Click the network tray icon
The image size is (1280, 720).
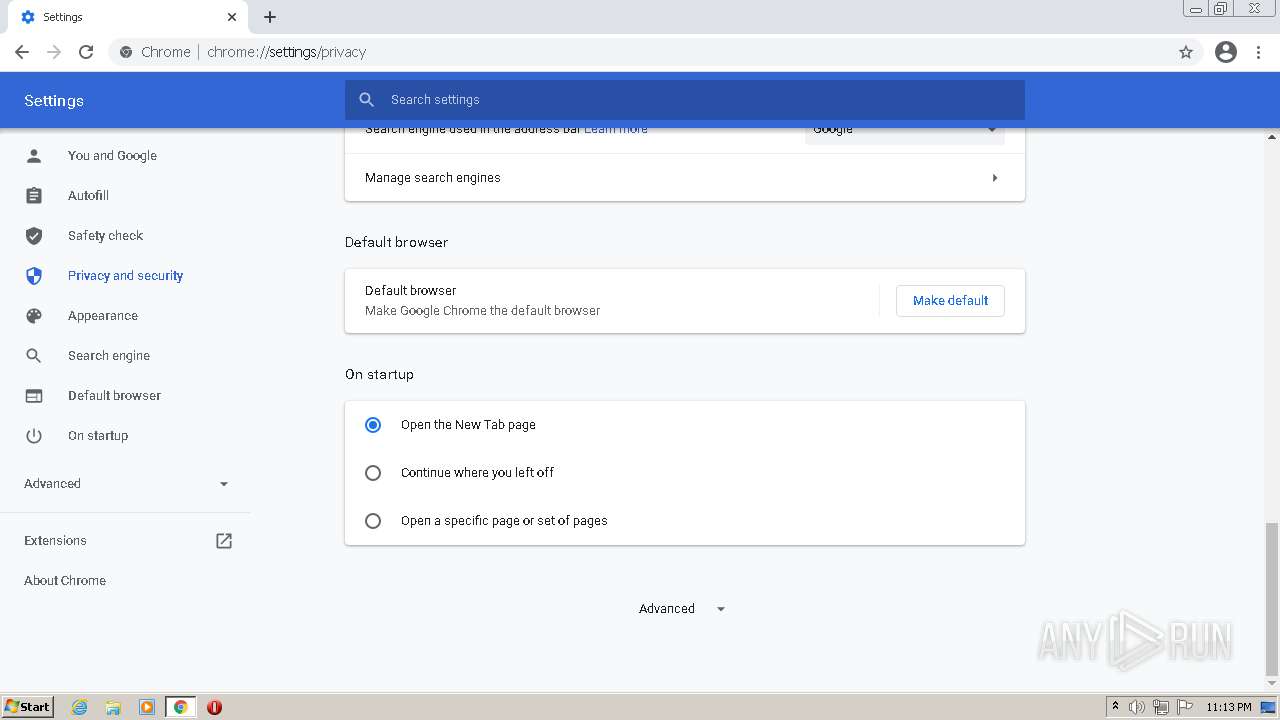click(x=1161, y=707)
